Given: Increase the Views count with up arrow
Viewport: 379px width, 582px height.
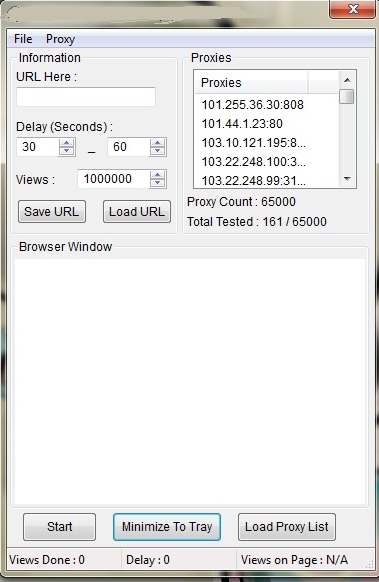Looking at the screenshot, I should (x=158, y=175).
